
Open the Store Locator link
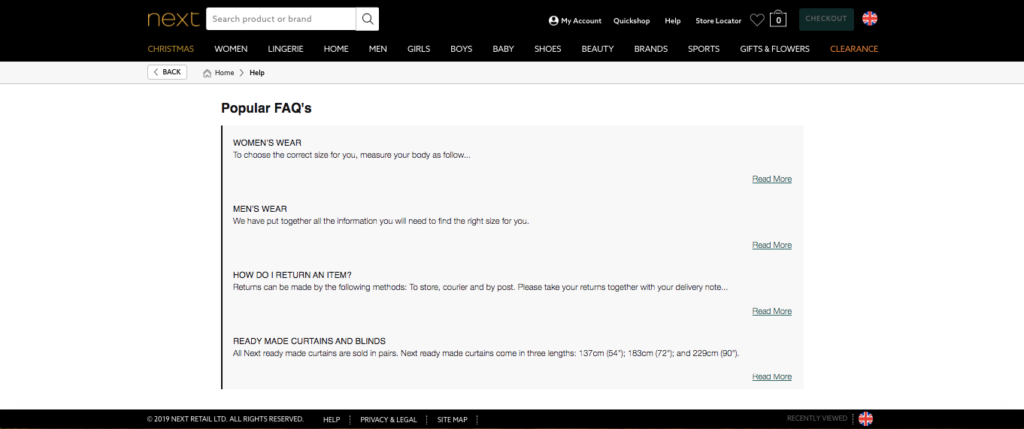coord(718,21)
